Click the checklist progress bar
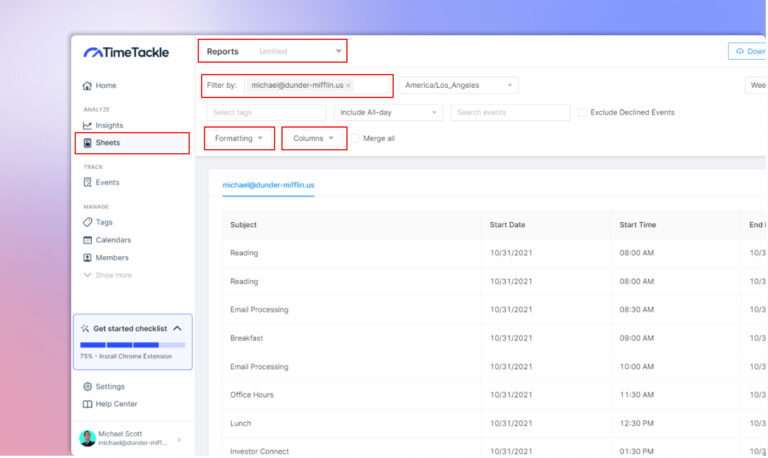The image size is (768, 458). (132, 345)
